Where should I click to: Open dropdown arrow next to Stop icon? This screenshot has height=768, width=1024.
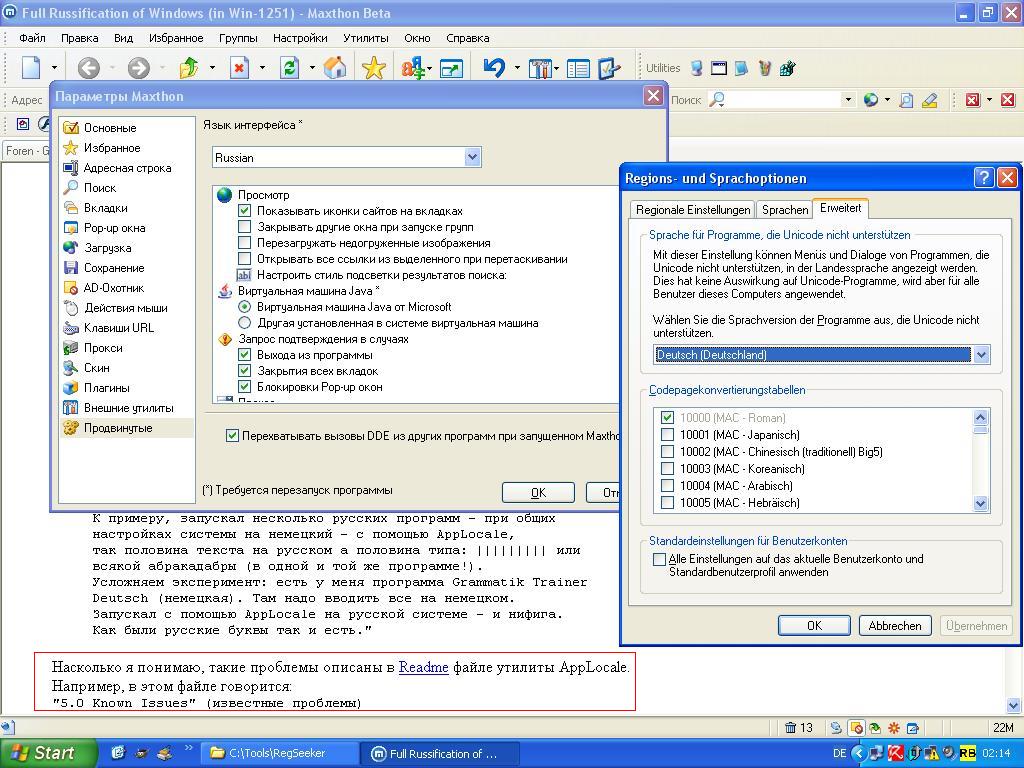[x=262, y=67]
